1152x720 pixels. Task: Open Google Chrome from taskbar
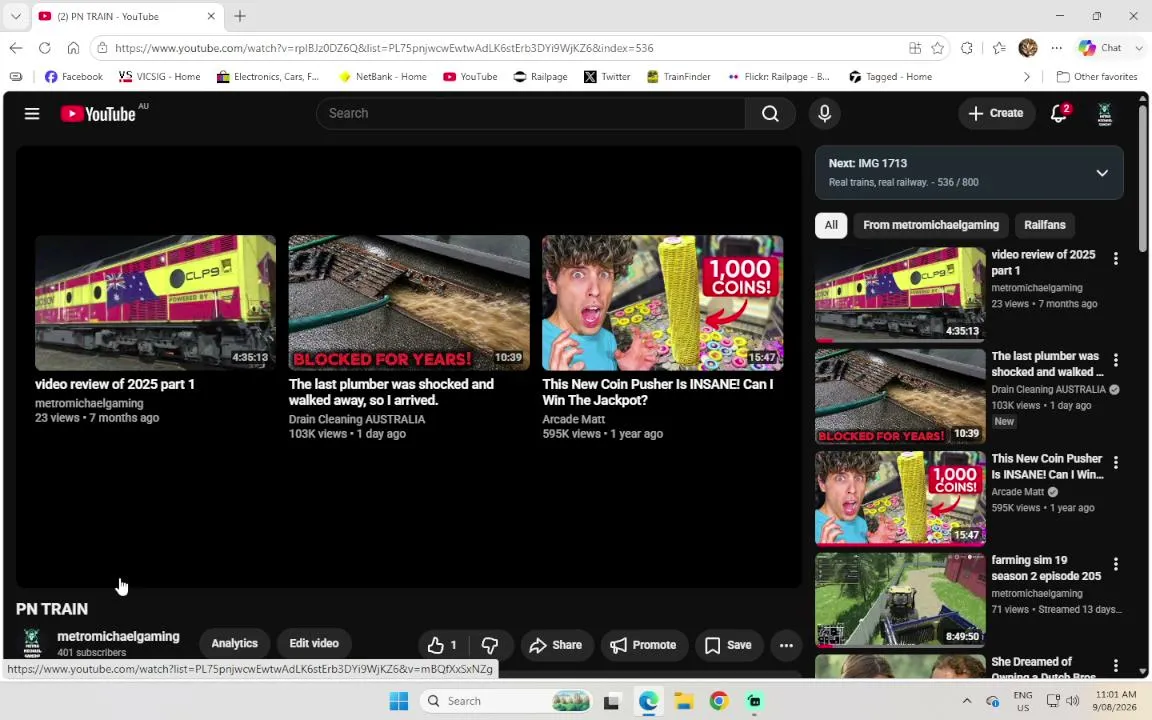click(719, 701)
